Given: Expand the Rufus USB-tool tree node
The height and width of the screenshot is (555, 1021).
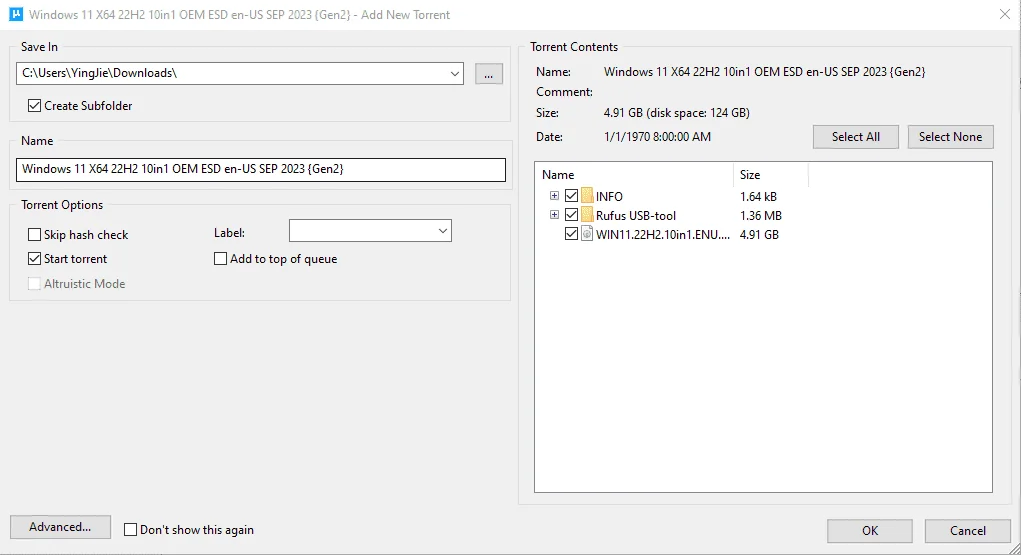Looking at the screenshot, I should pos(554,214).
